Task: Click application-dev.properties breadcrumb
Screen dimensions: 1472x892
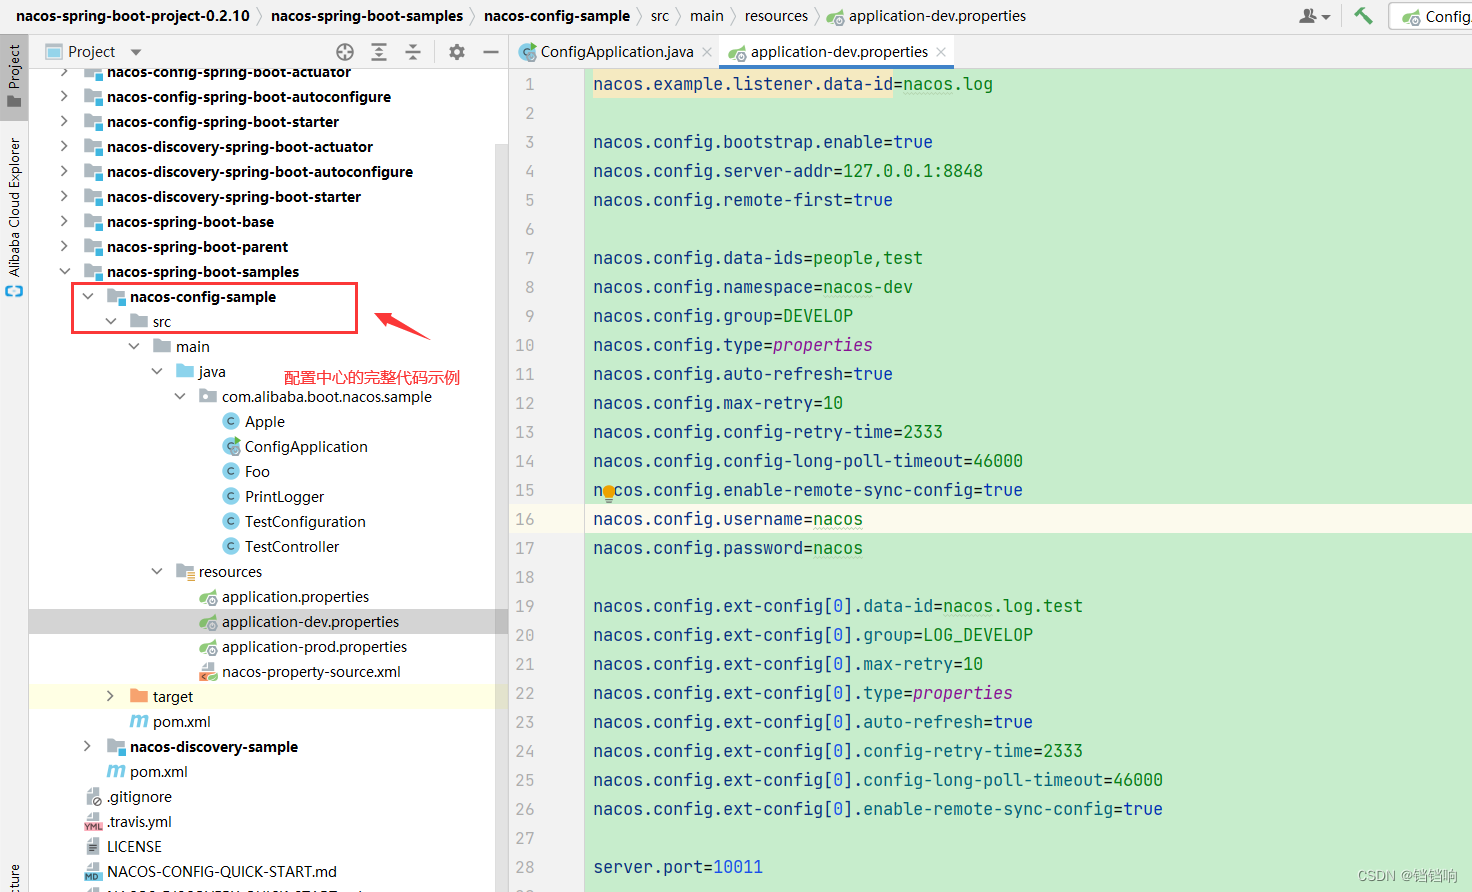Action: pos(926,16)
